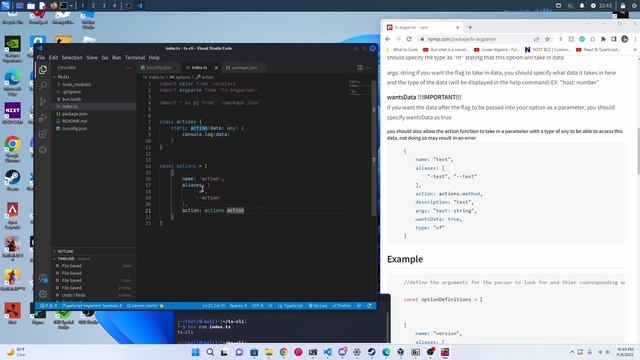640x360 pixels.
Task: Open .gitignore in the file explorer
Action: pos(72,92)
